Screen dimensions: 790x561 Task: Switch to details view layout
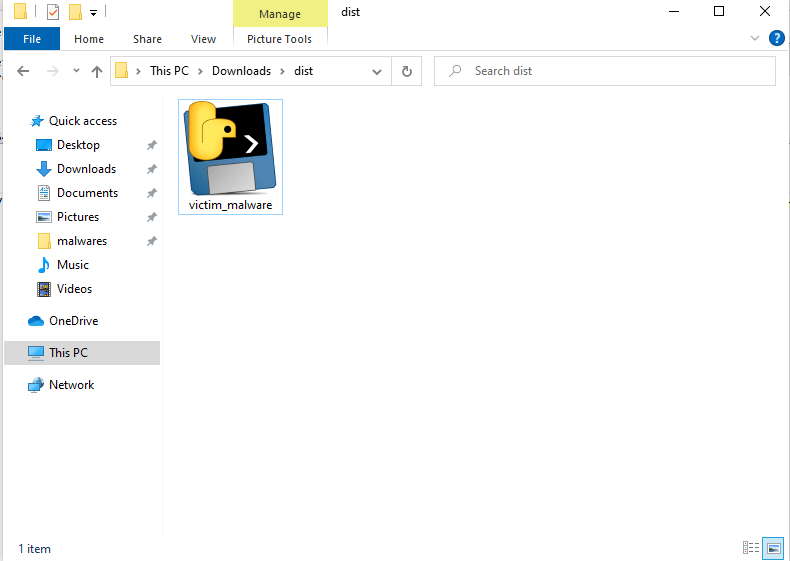coord(750,548)
